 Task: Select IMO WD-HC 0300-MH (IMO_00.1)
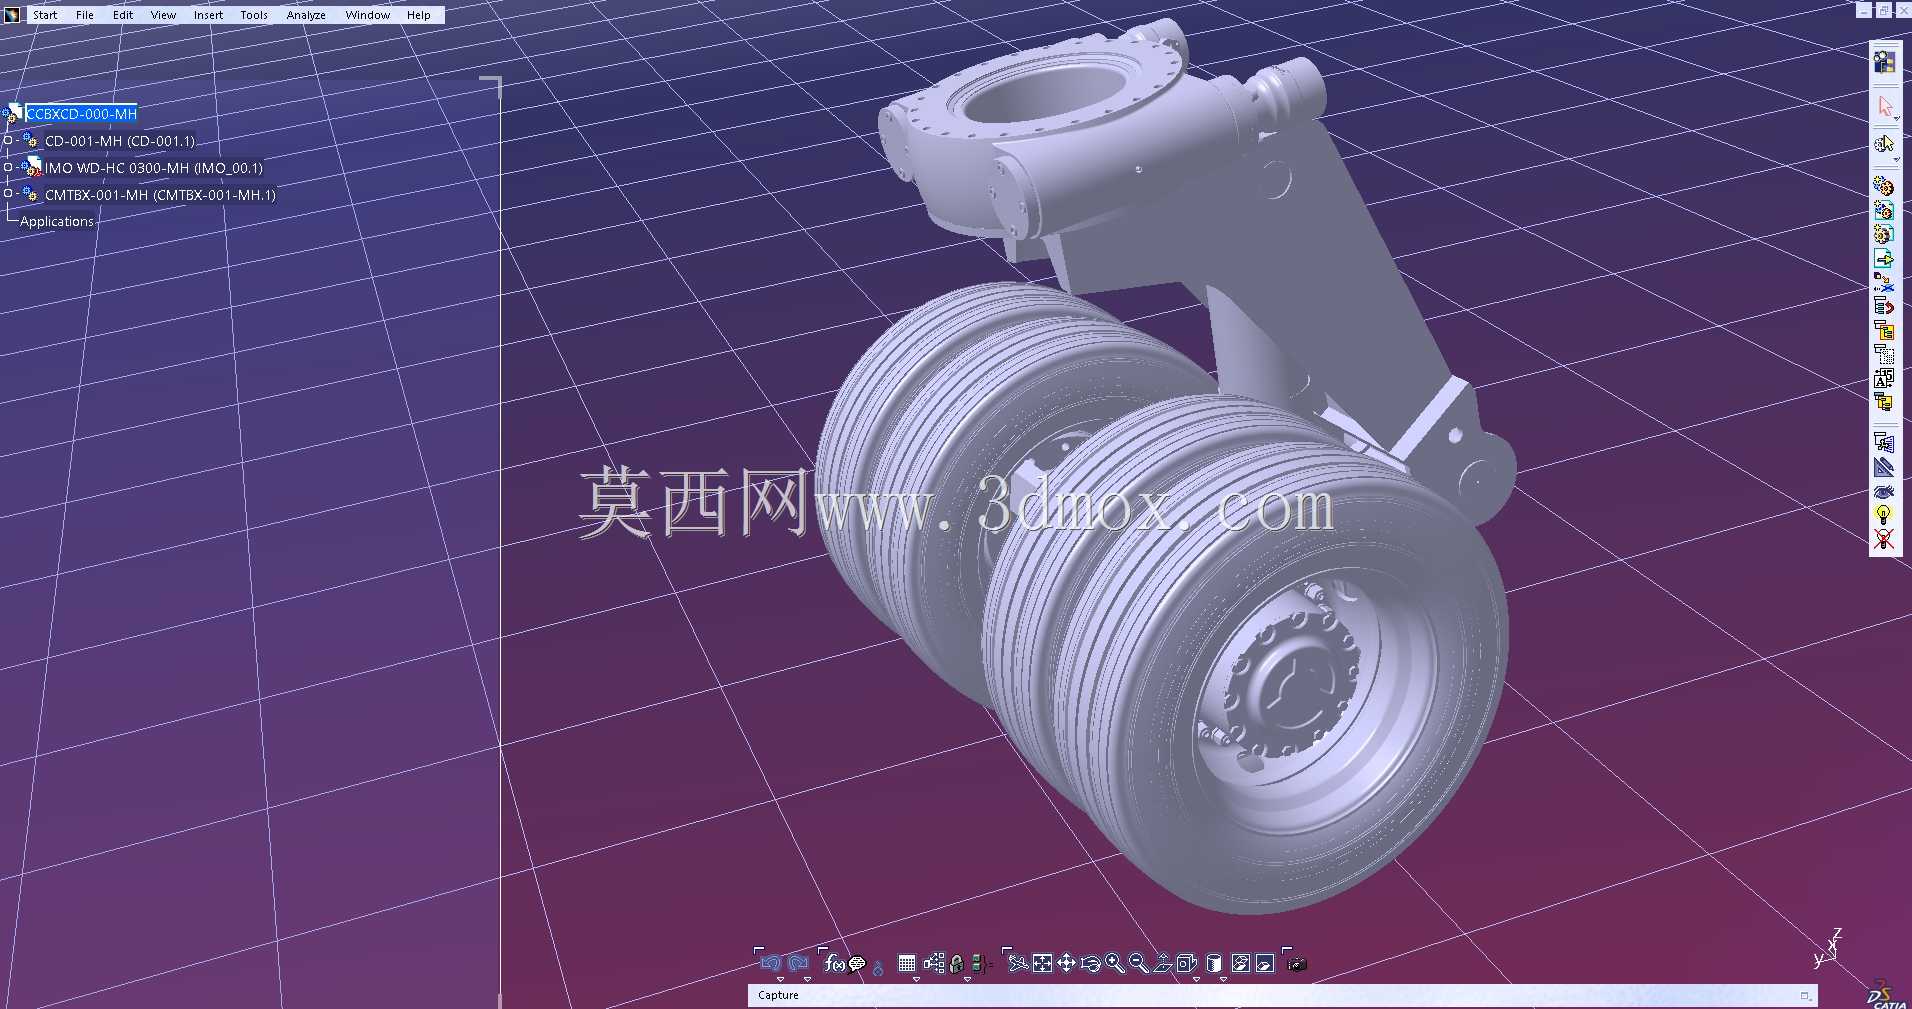(x=154, y=168)
